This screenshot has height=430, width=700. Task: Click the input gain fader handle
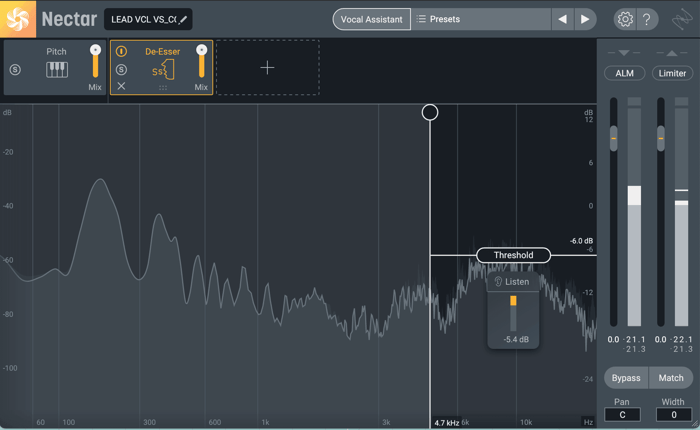click(x=614, y=138)
